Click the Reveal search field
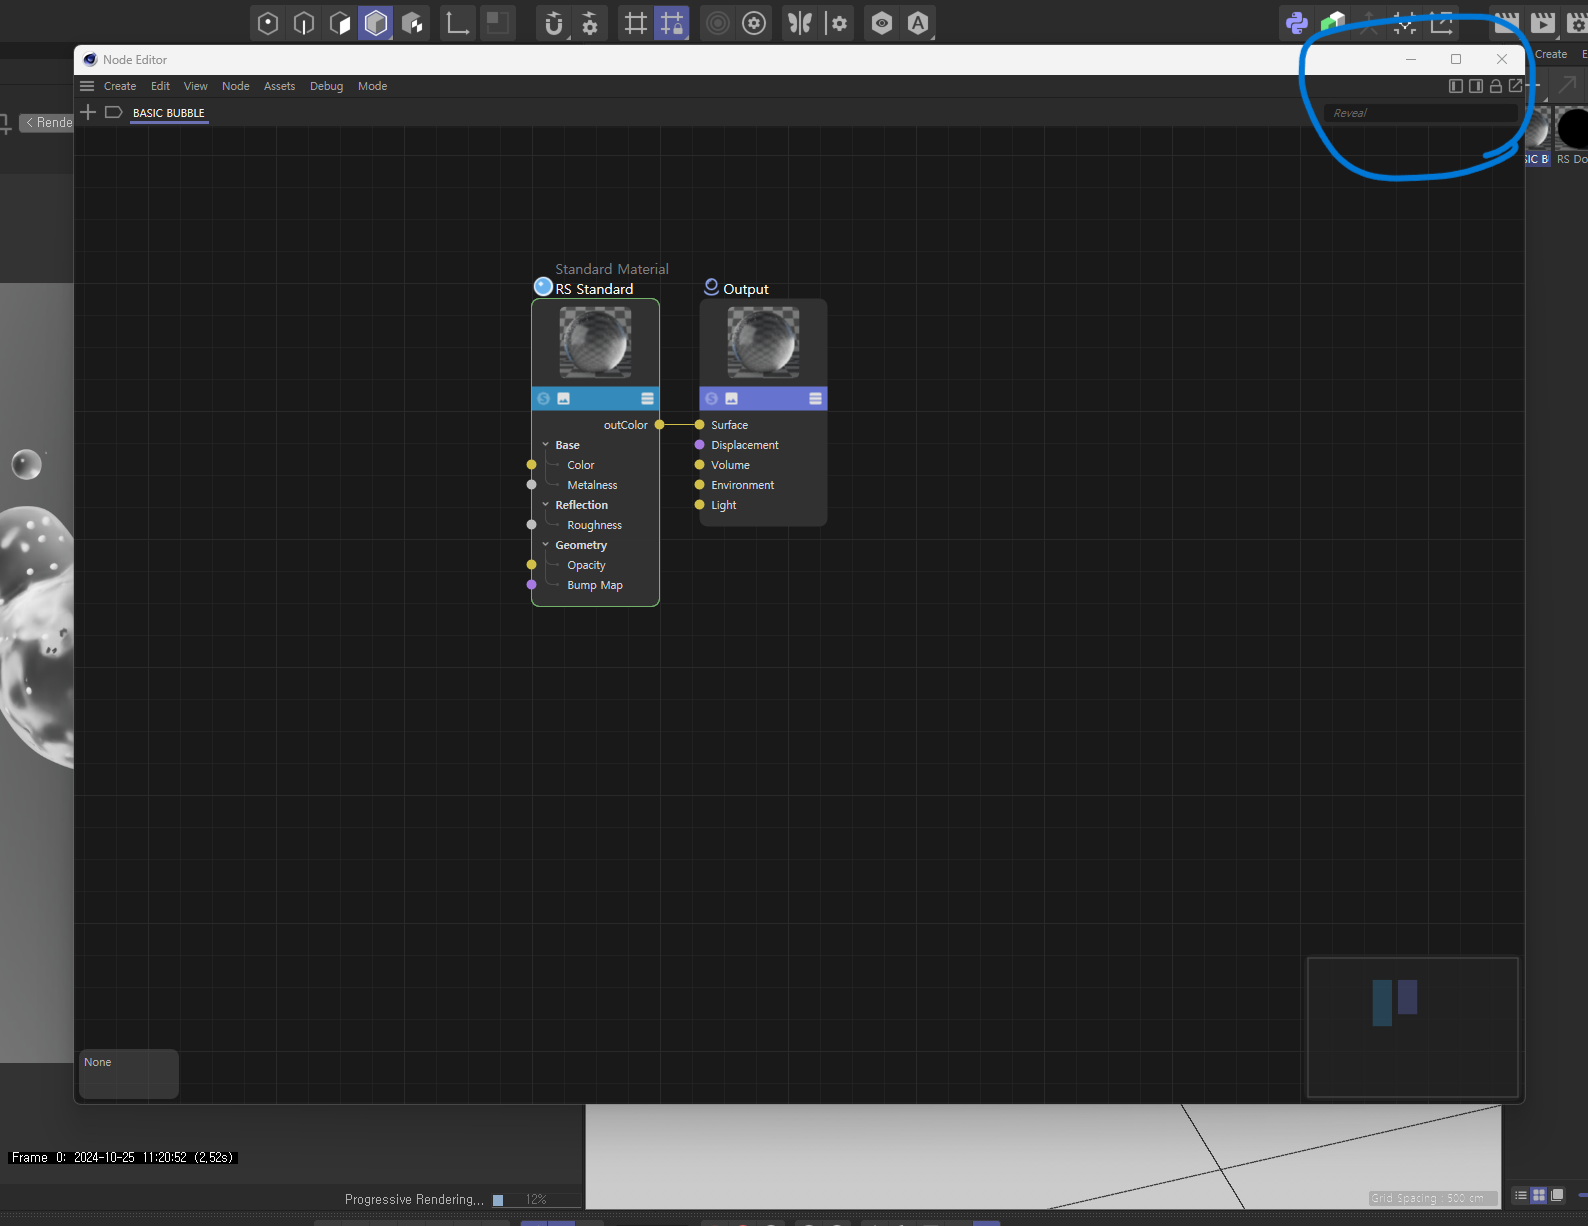Screen dimensions: 1588x1226 pos(1420,113)
